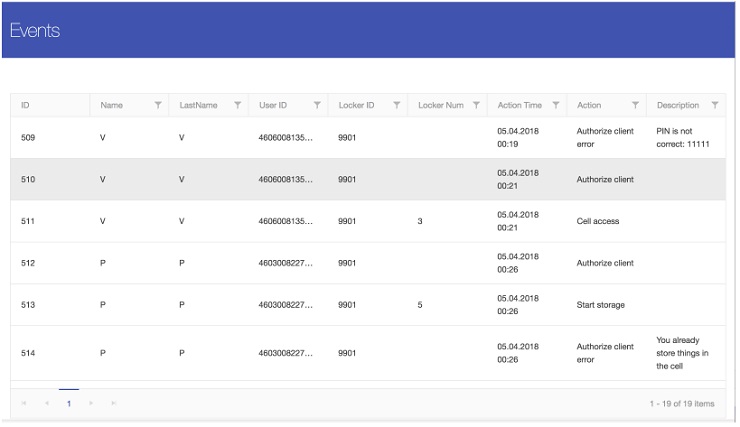This screenshot has width=740, height=427.
Task: Jump to the last page using pager arrow
Action: (113, 403)
